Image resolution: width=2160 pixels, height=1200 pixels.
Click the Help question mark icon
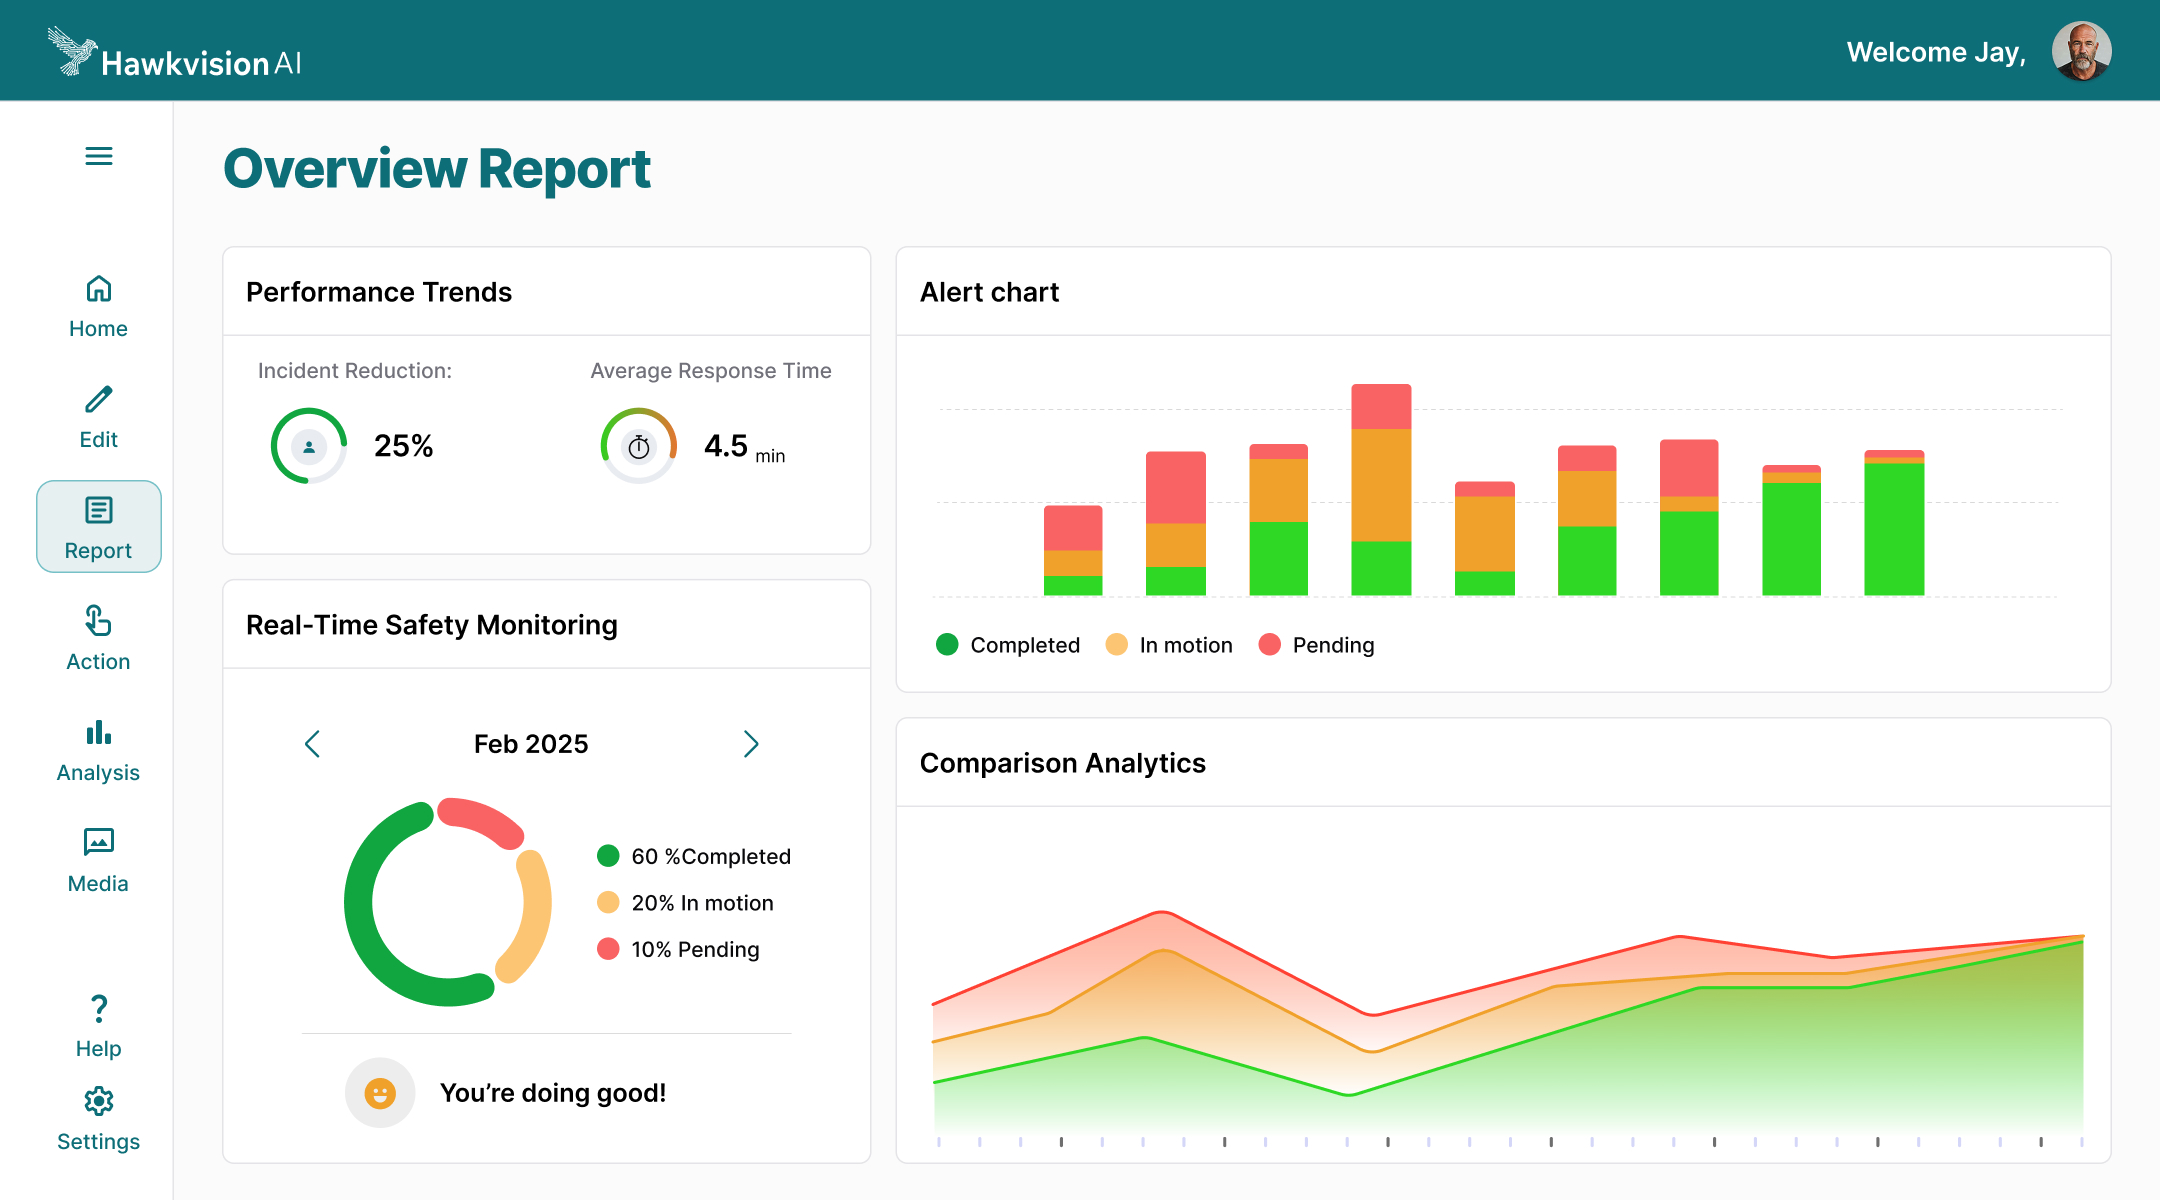pos(98,1009)
